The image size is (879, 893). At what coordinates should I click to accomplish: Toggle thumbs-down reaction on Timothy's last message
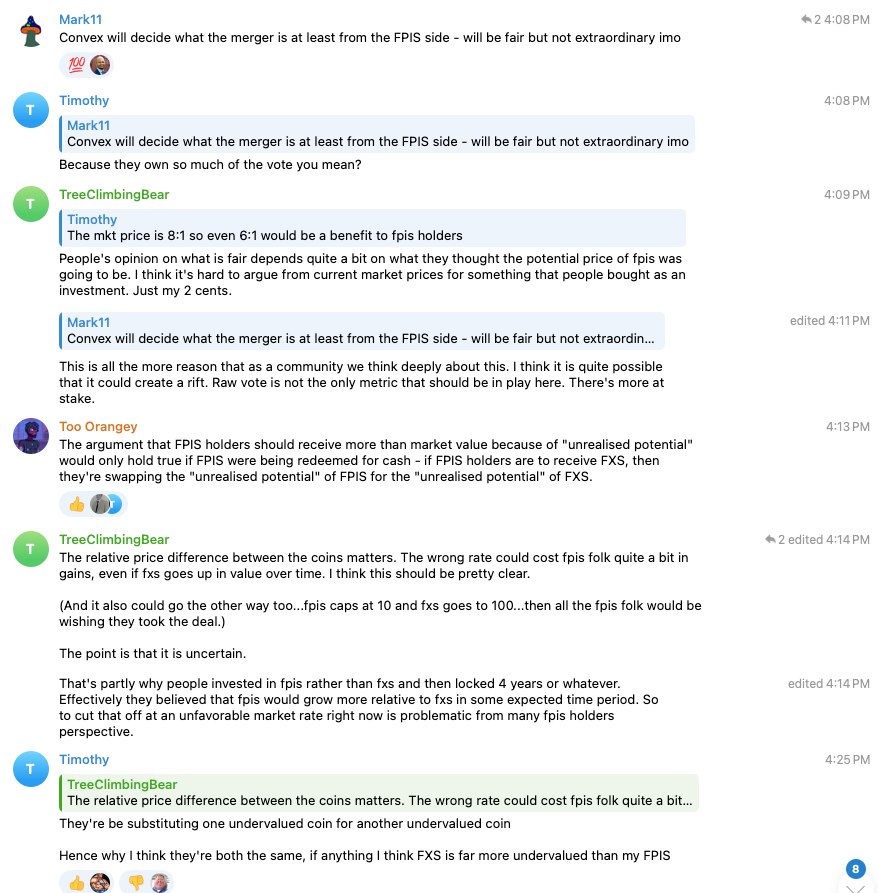point(147,883)
